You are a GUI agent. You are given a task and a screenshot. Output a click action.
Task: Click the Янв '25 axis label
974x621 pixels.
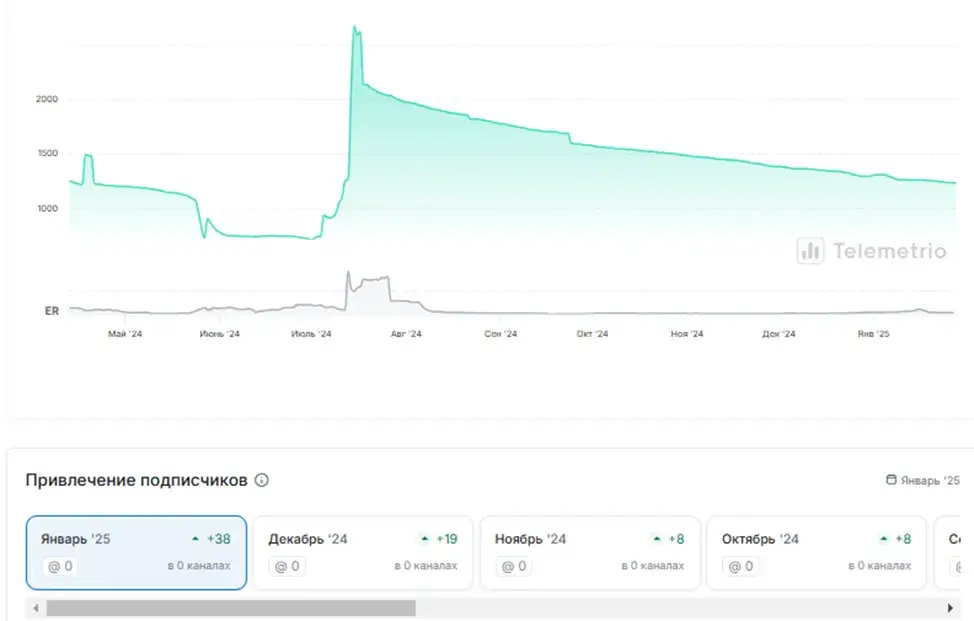pos(873,334)
